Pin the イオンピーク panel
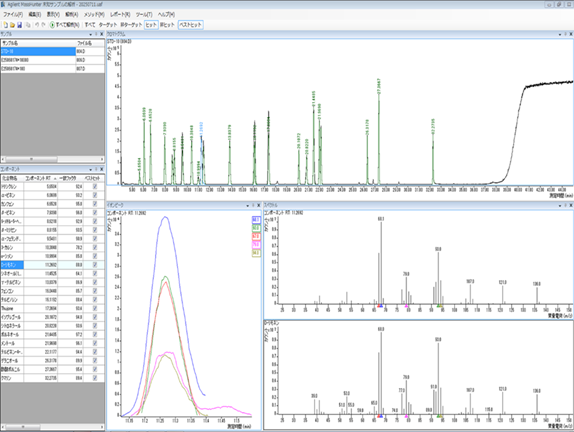Viewport: 574px width, 432px height. click(x=253, y=205)
